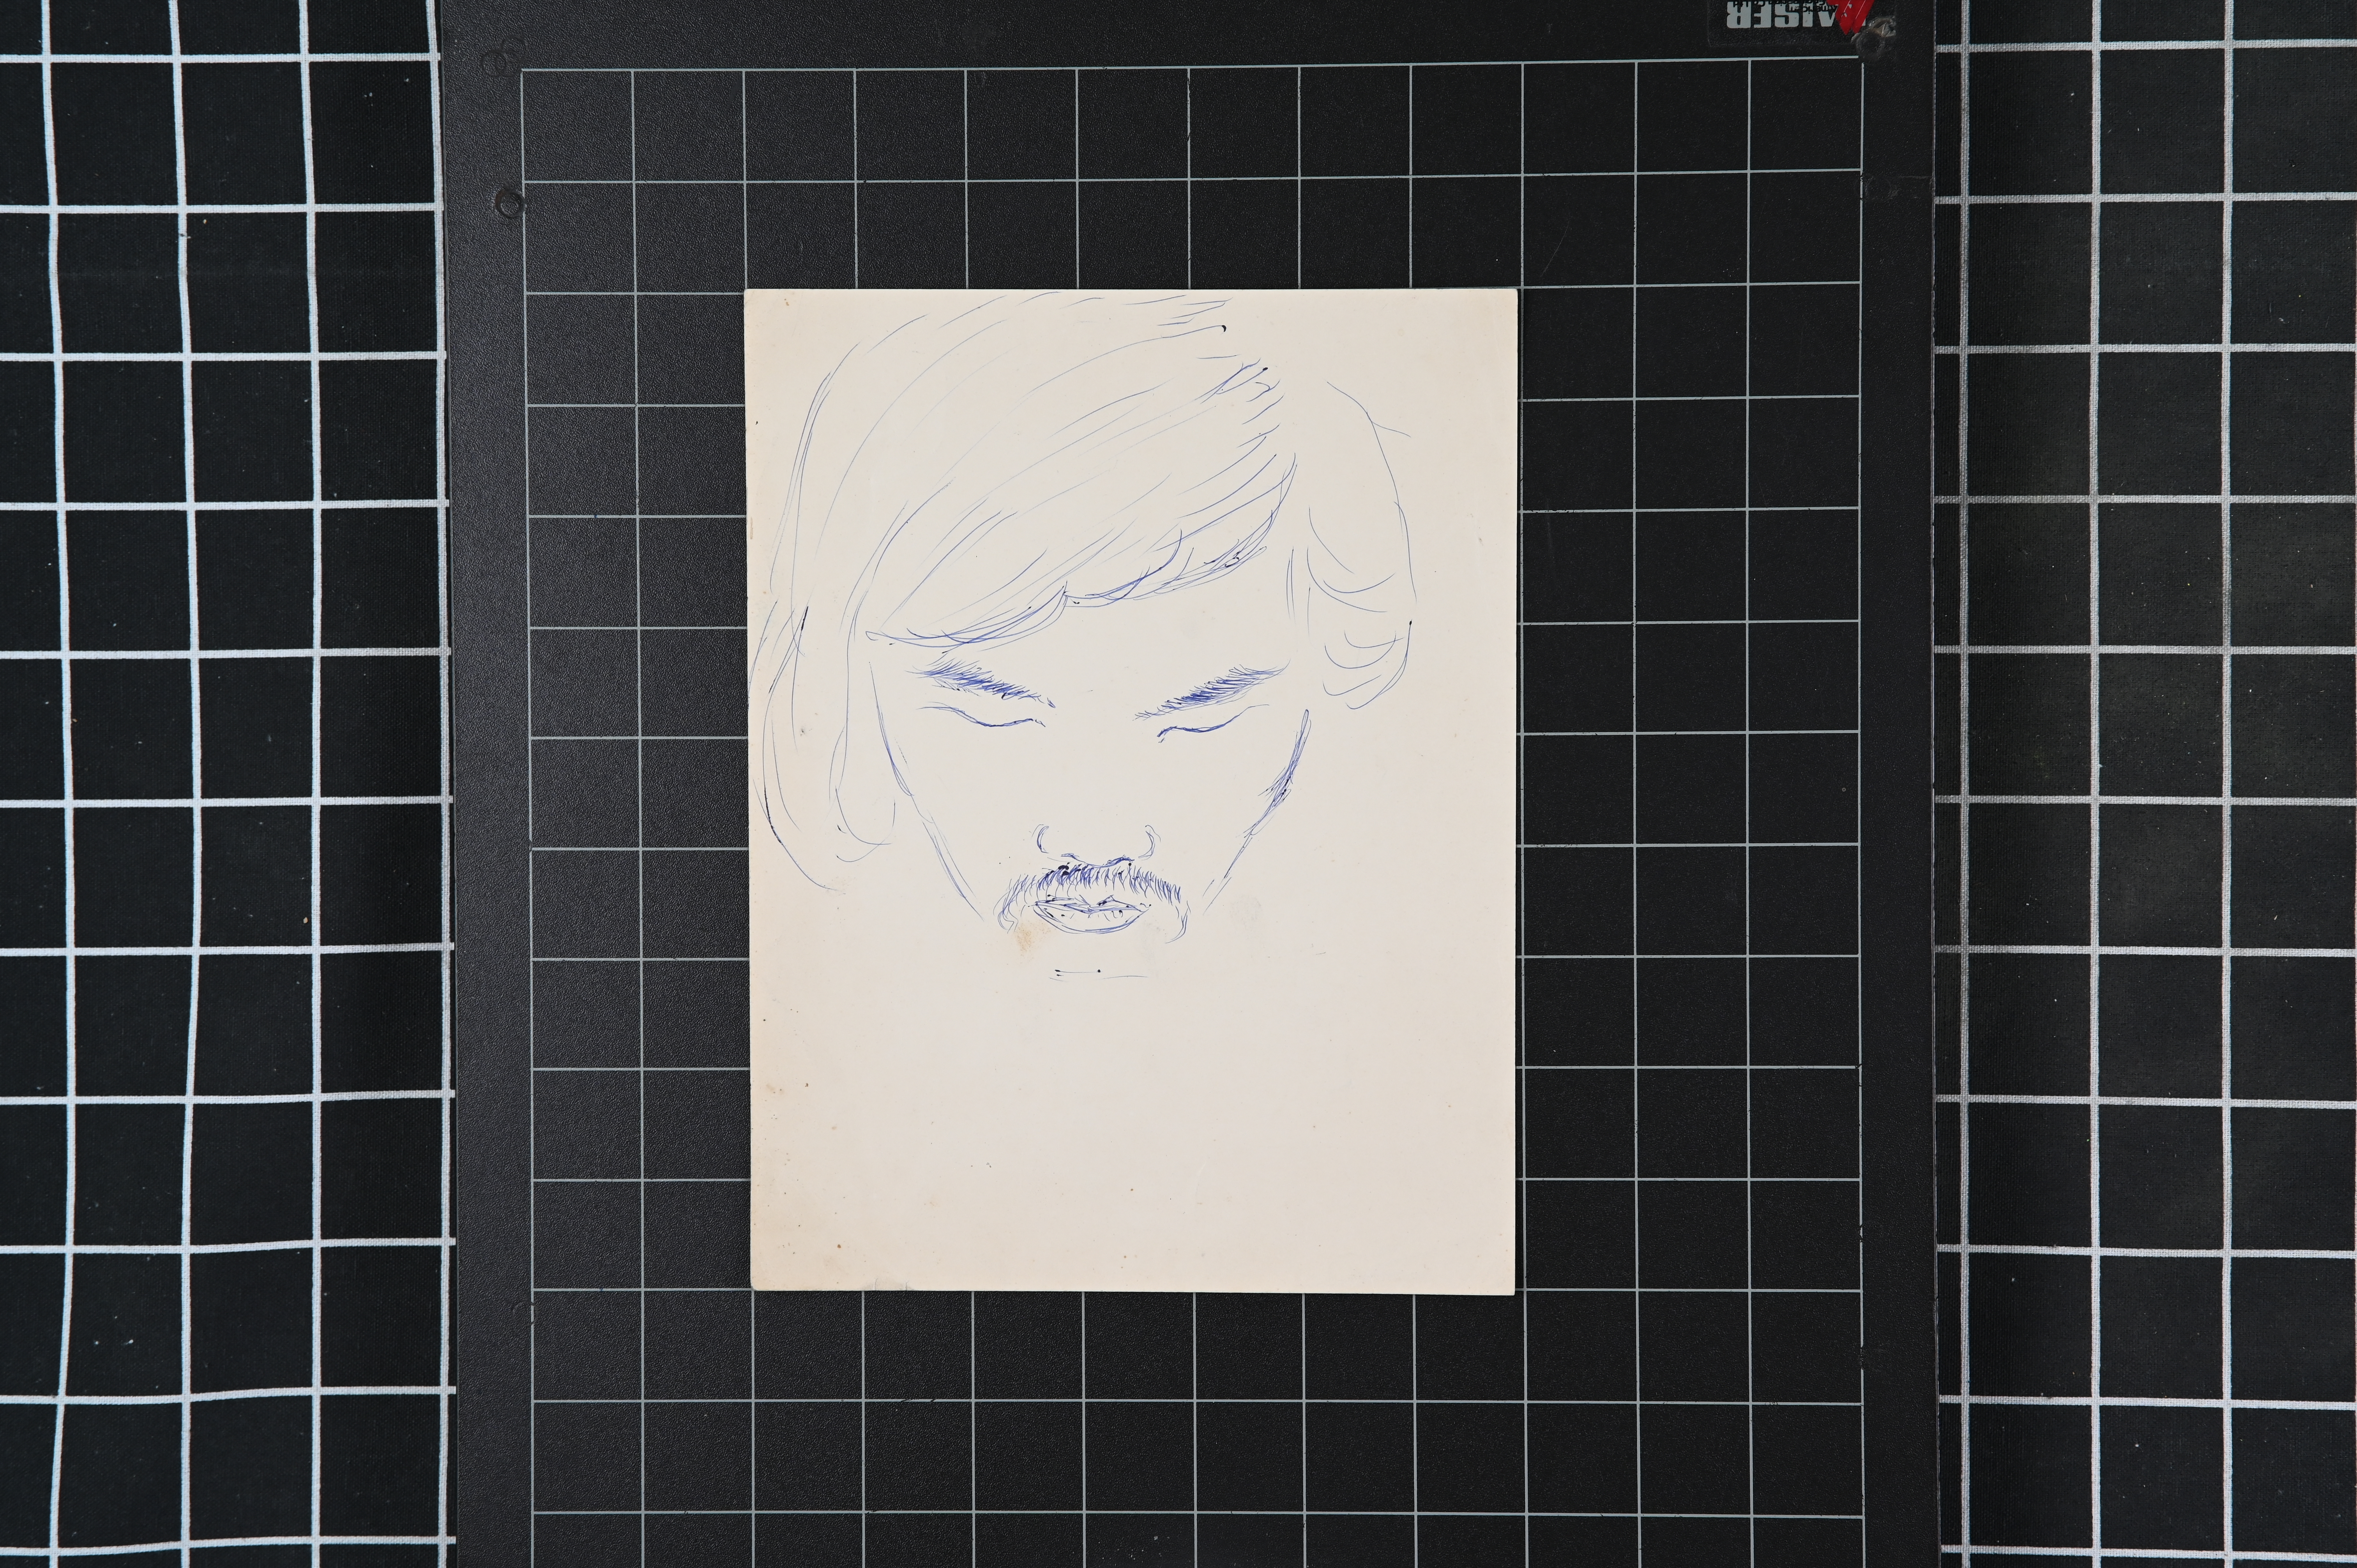2357x1568 pixels.
Task: Select the drawn nose on the portrait
Action: [1096, 846]
